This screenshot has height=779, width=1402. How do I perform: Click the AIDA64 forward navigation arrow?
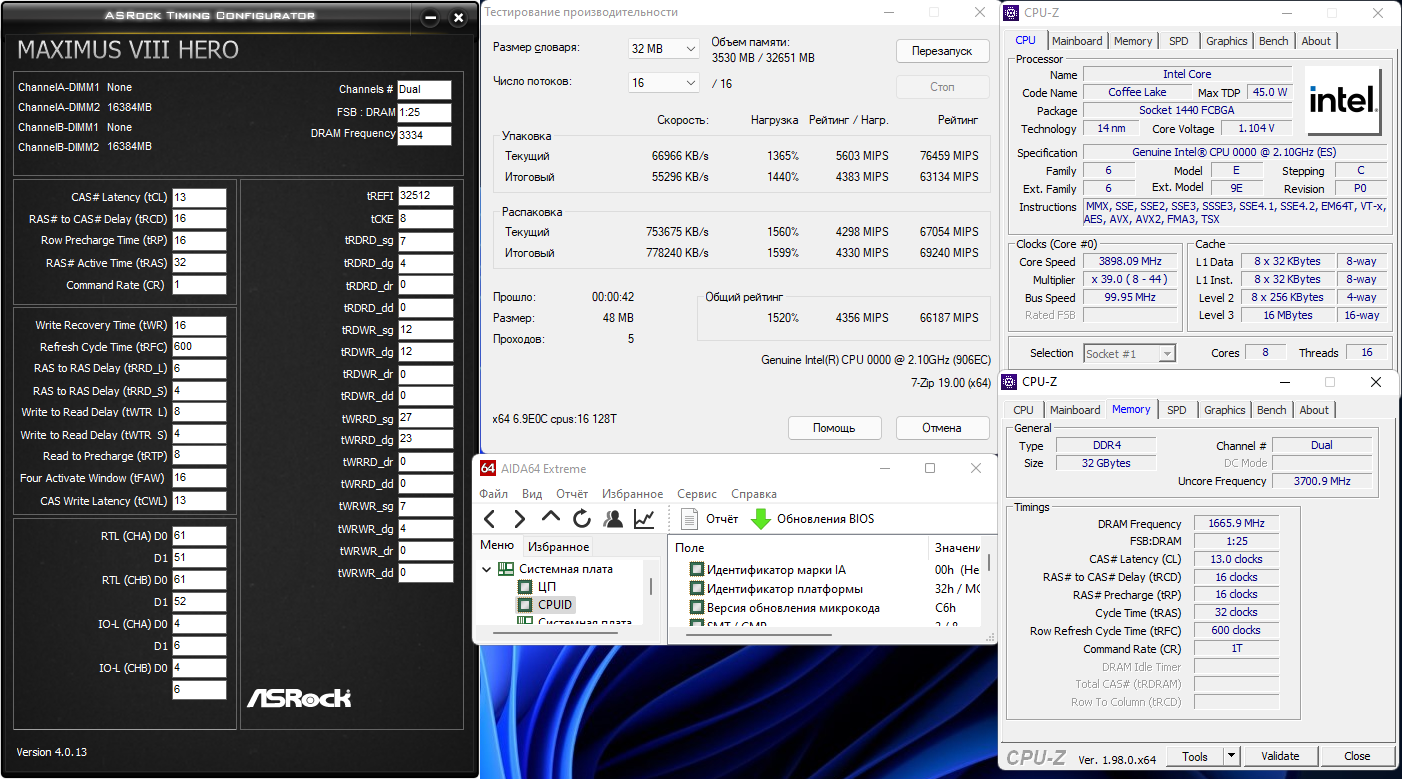[x=519, y=519]
